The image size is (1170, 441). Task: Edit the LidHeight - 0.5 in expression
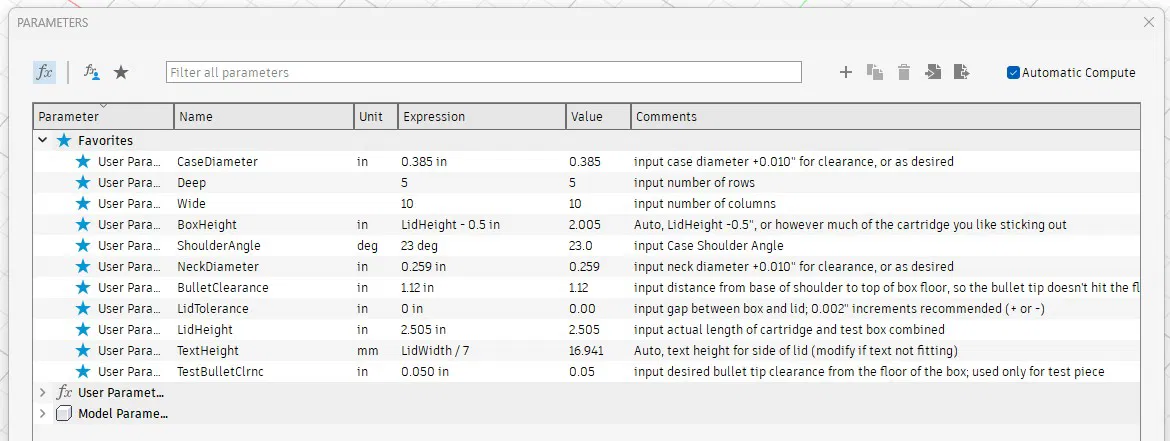(x=451, y=225)
